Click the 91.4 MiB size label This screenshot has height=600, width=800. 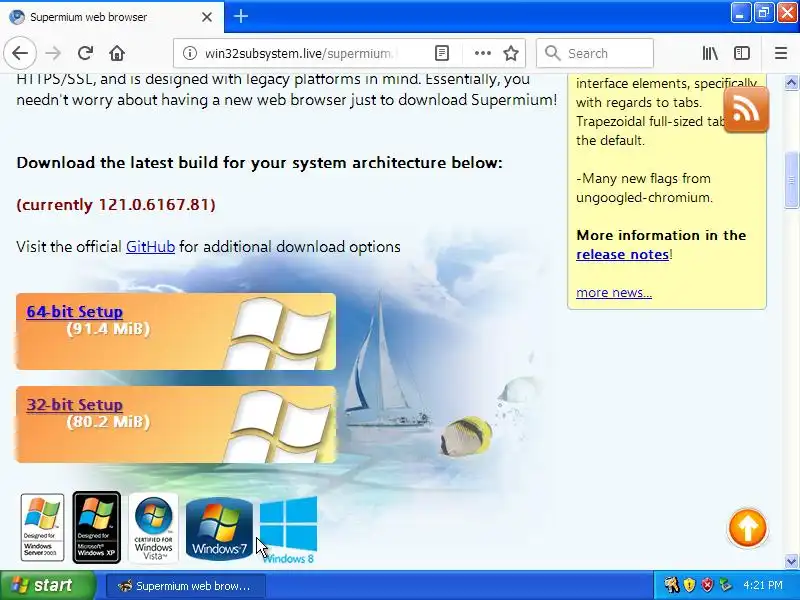click(108, 329)
